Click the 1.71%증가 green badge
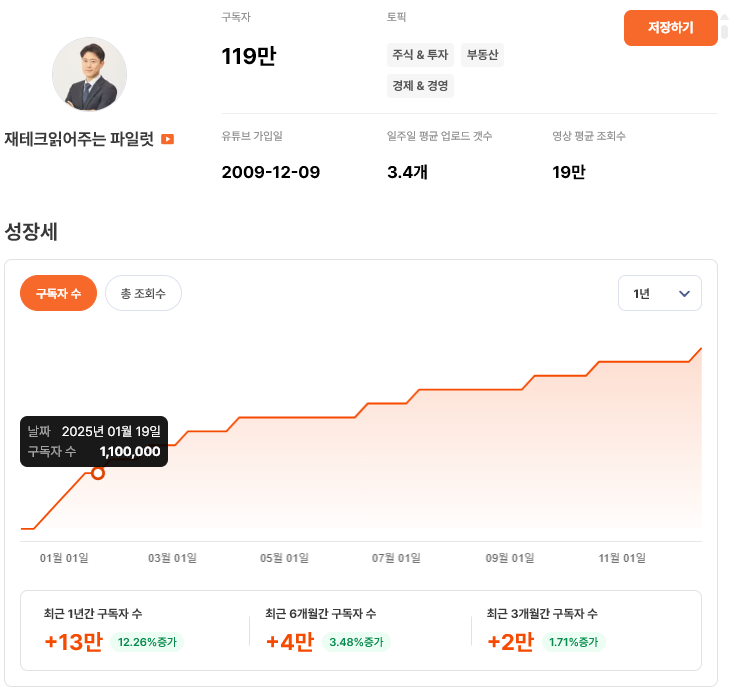This screenshot has height=694, width=749. [573, 642]
